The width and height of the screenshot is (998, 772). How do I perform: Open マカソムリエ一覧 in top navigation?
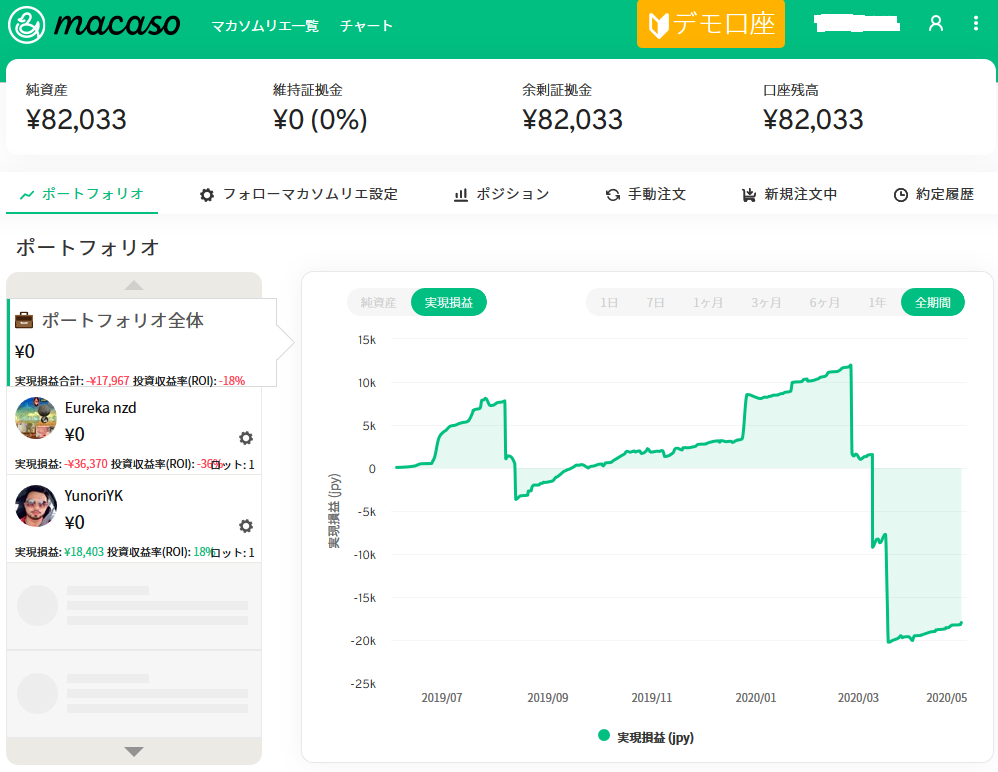click(265, 26)
